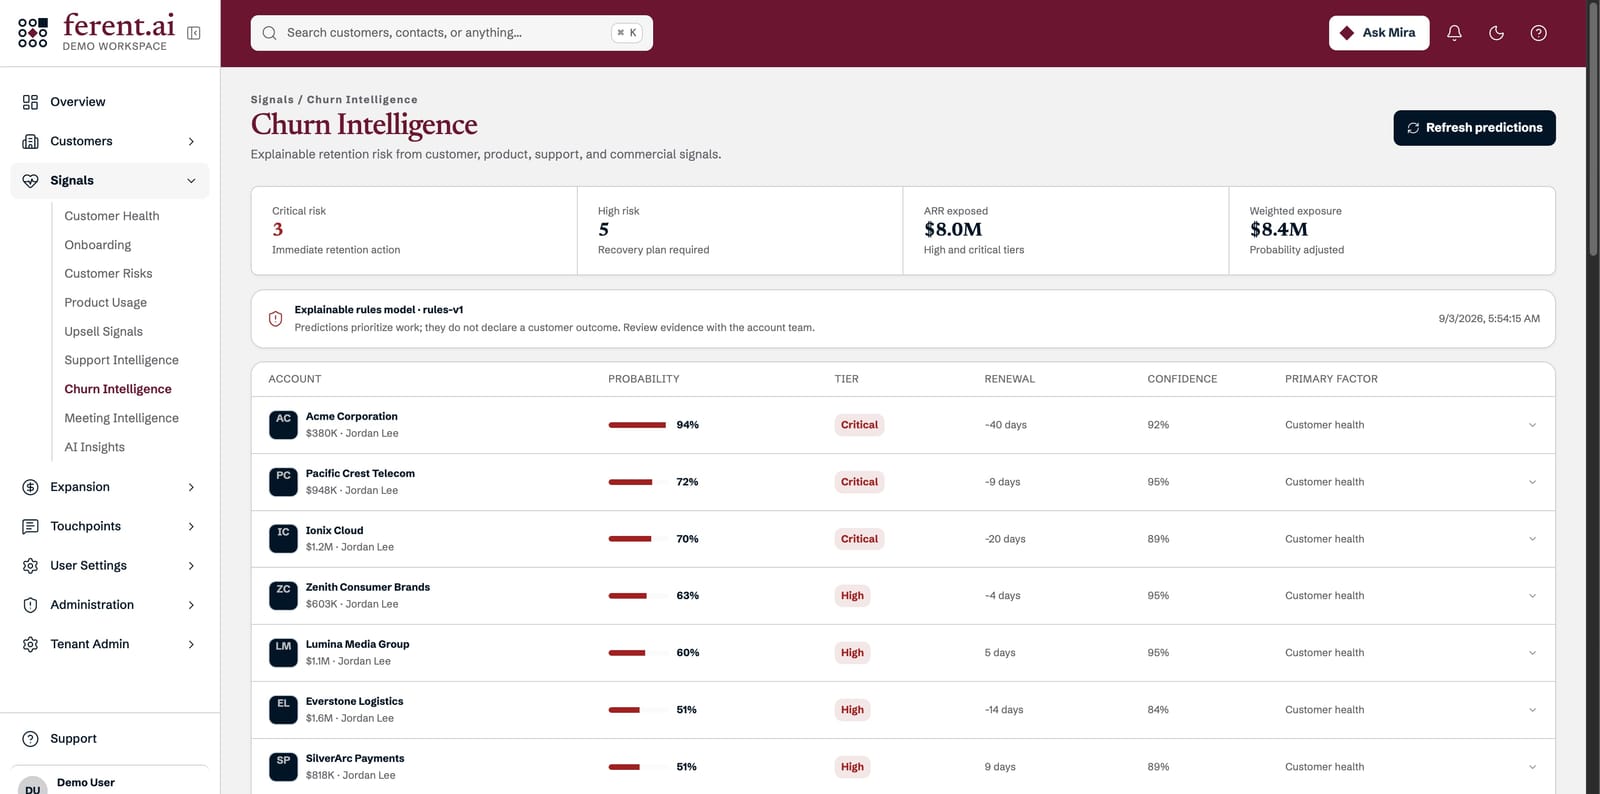Expand the Ionix Cloud row chevron
The image size is (1600, 794).
pos(1532,539)
